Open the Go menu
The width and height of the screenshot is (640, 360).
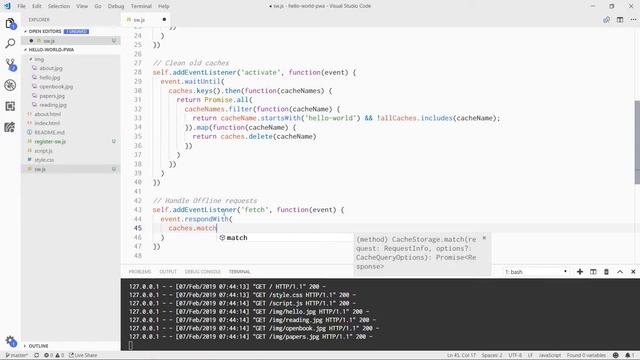98,6
